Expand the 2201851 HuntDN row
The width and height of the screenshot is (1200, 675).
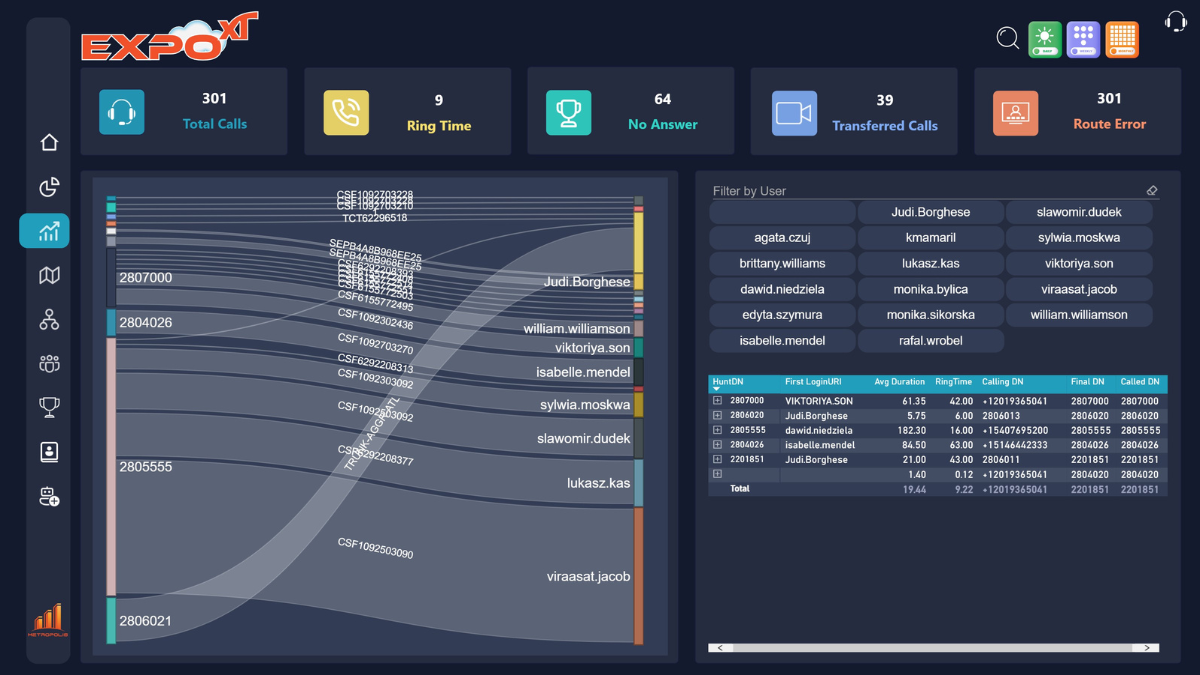point(717,460)
